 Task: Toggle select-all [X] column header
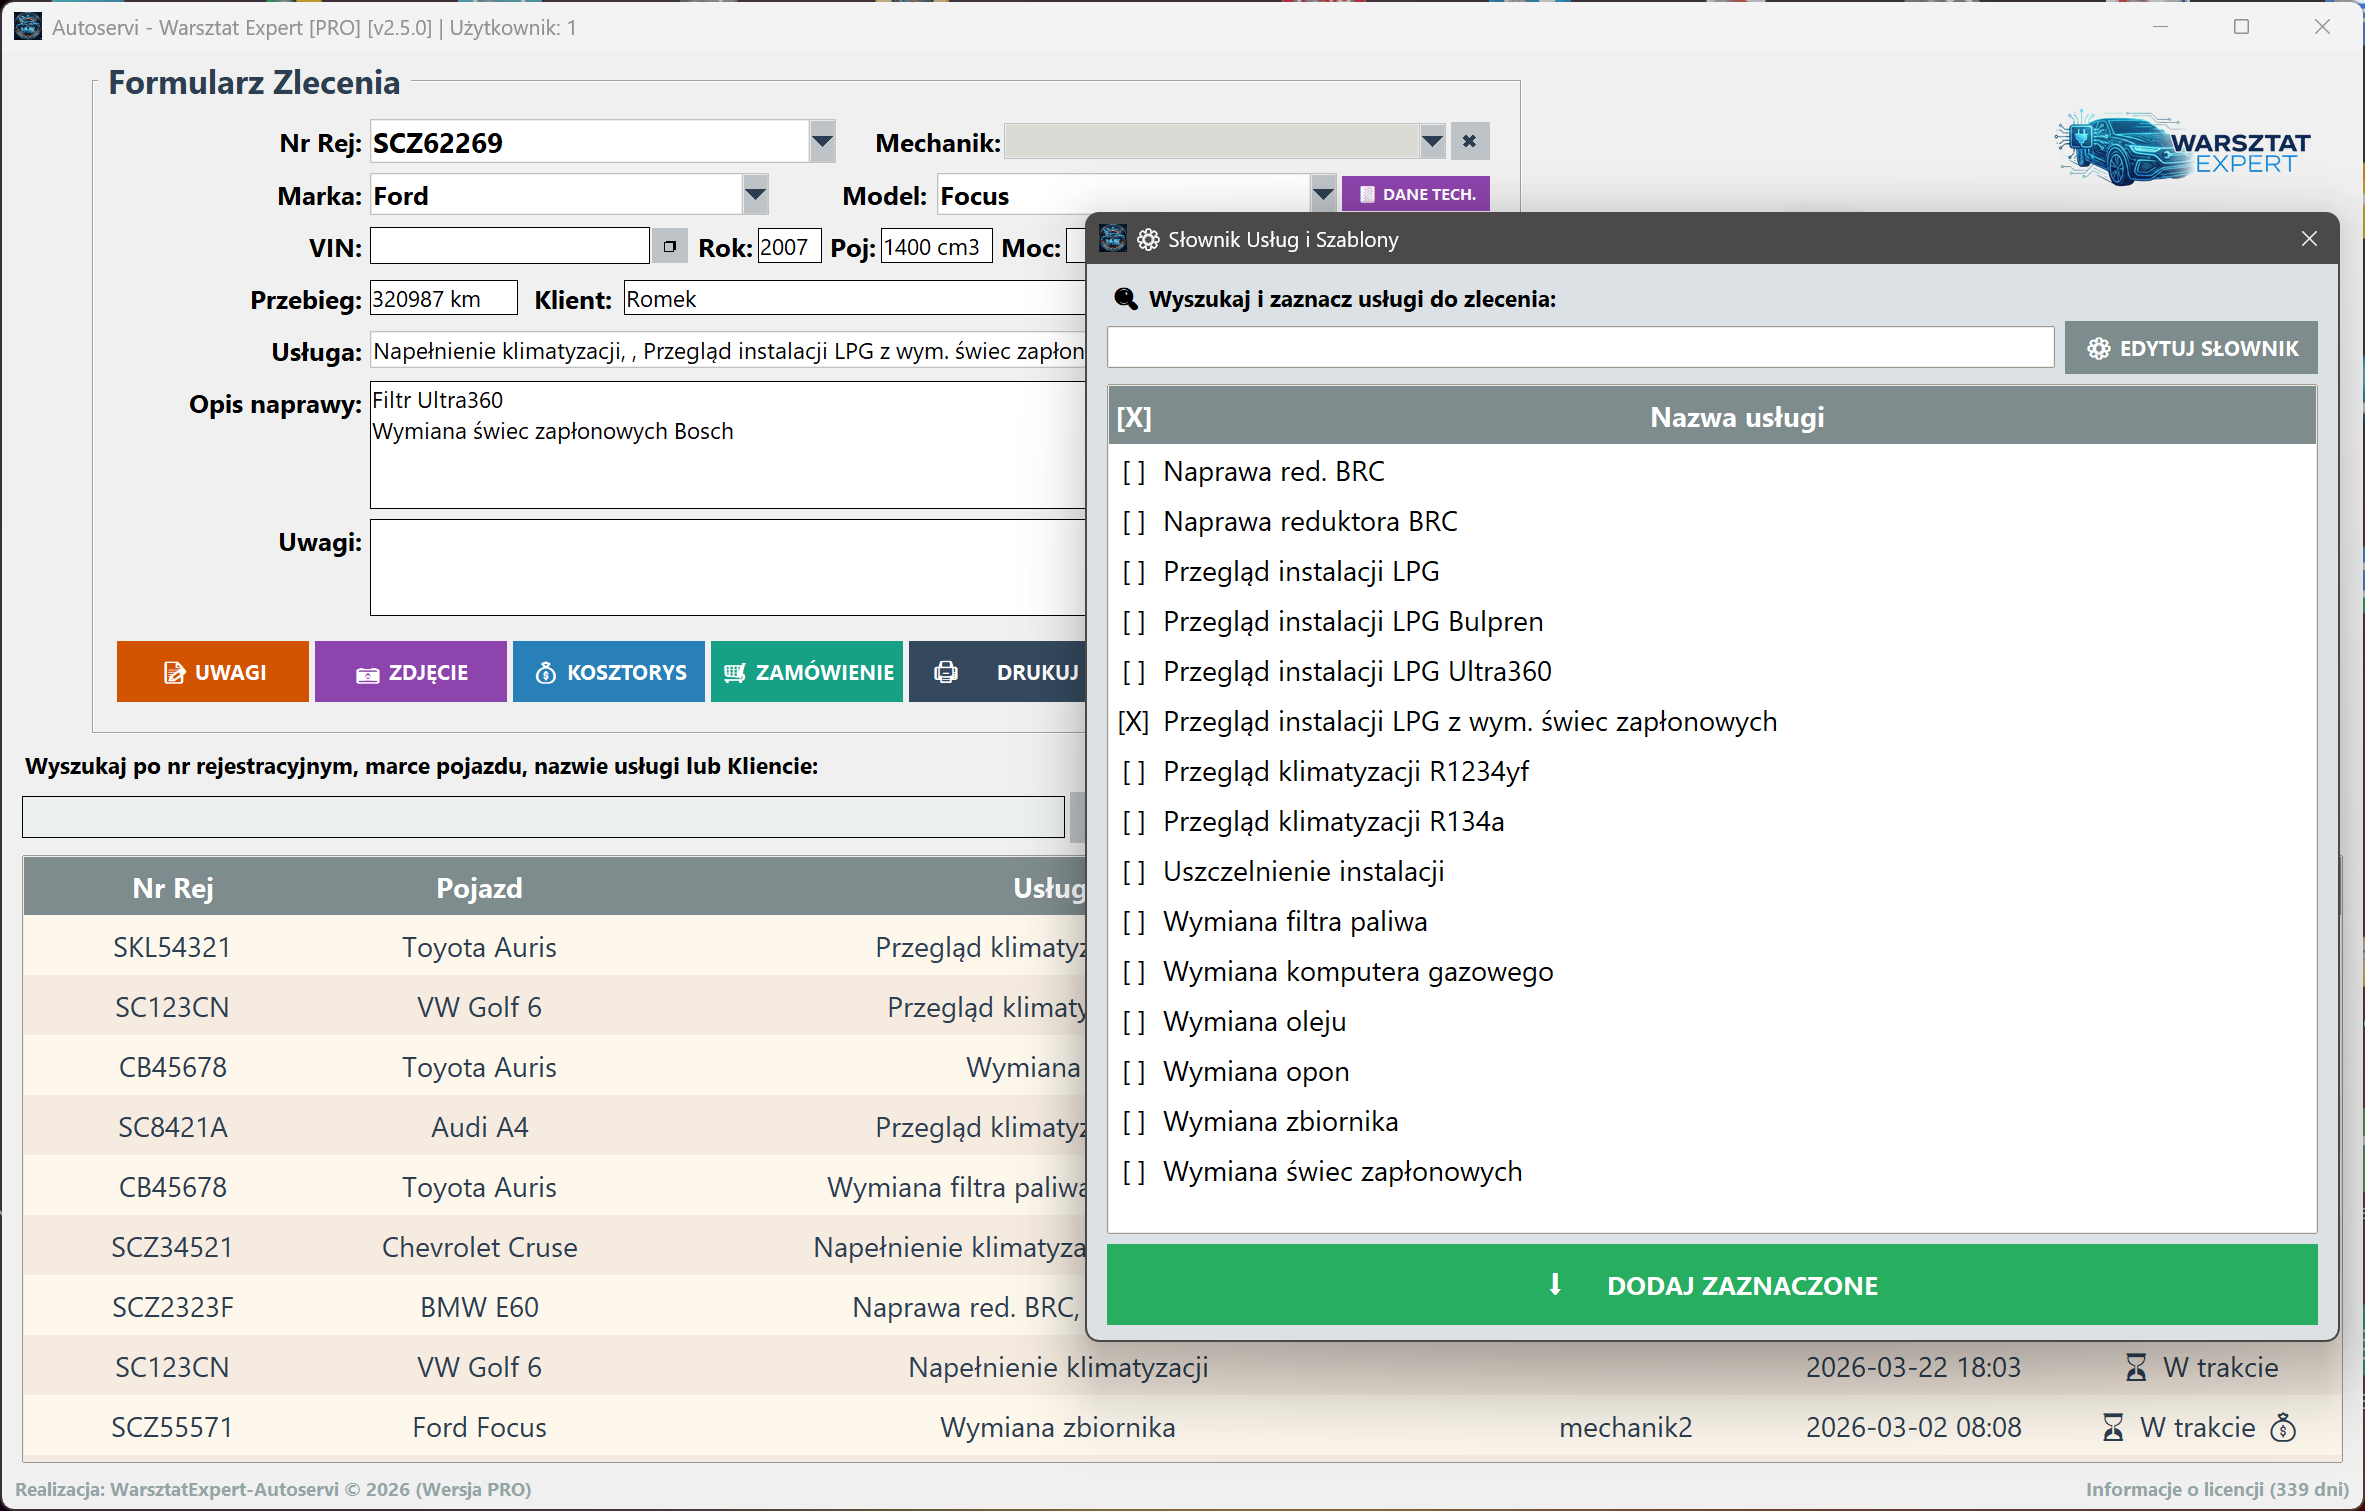pyautogui.click(x=1134, y=418)
